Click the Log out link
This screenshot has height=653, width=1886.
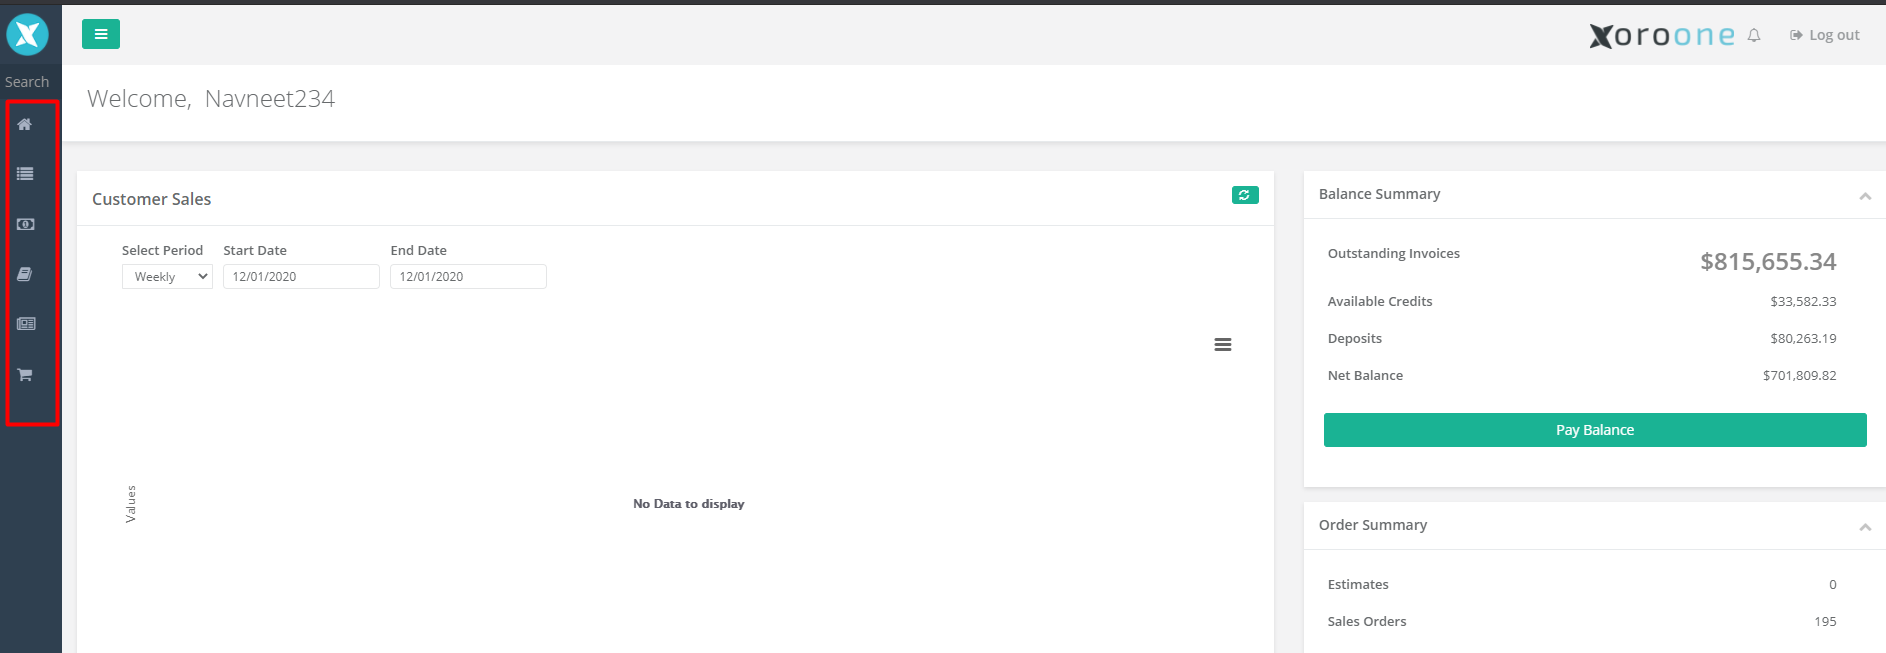1825,35
